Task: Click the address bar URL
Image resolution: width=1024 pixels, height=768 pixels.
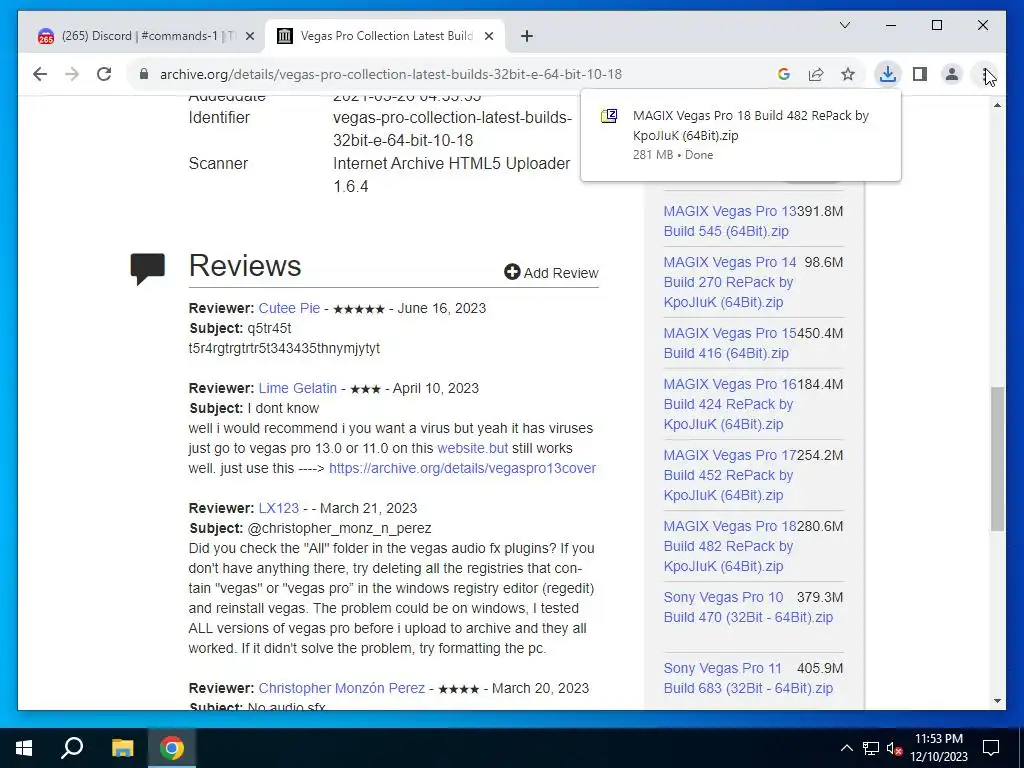Action: coord(391,74)
